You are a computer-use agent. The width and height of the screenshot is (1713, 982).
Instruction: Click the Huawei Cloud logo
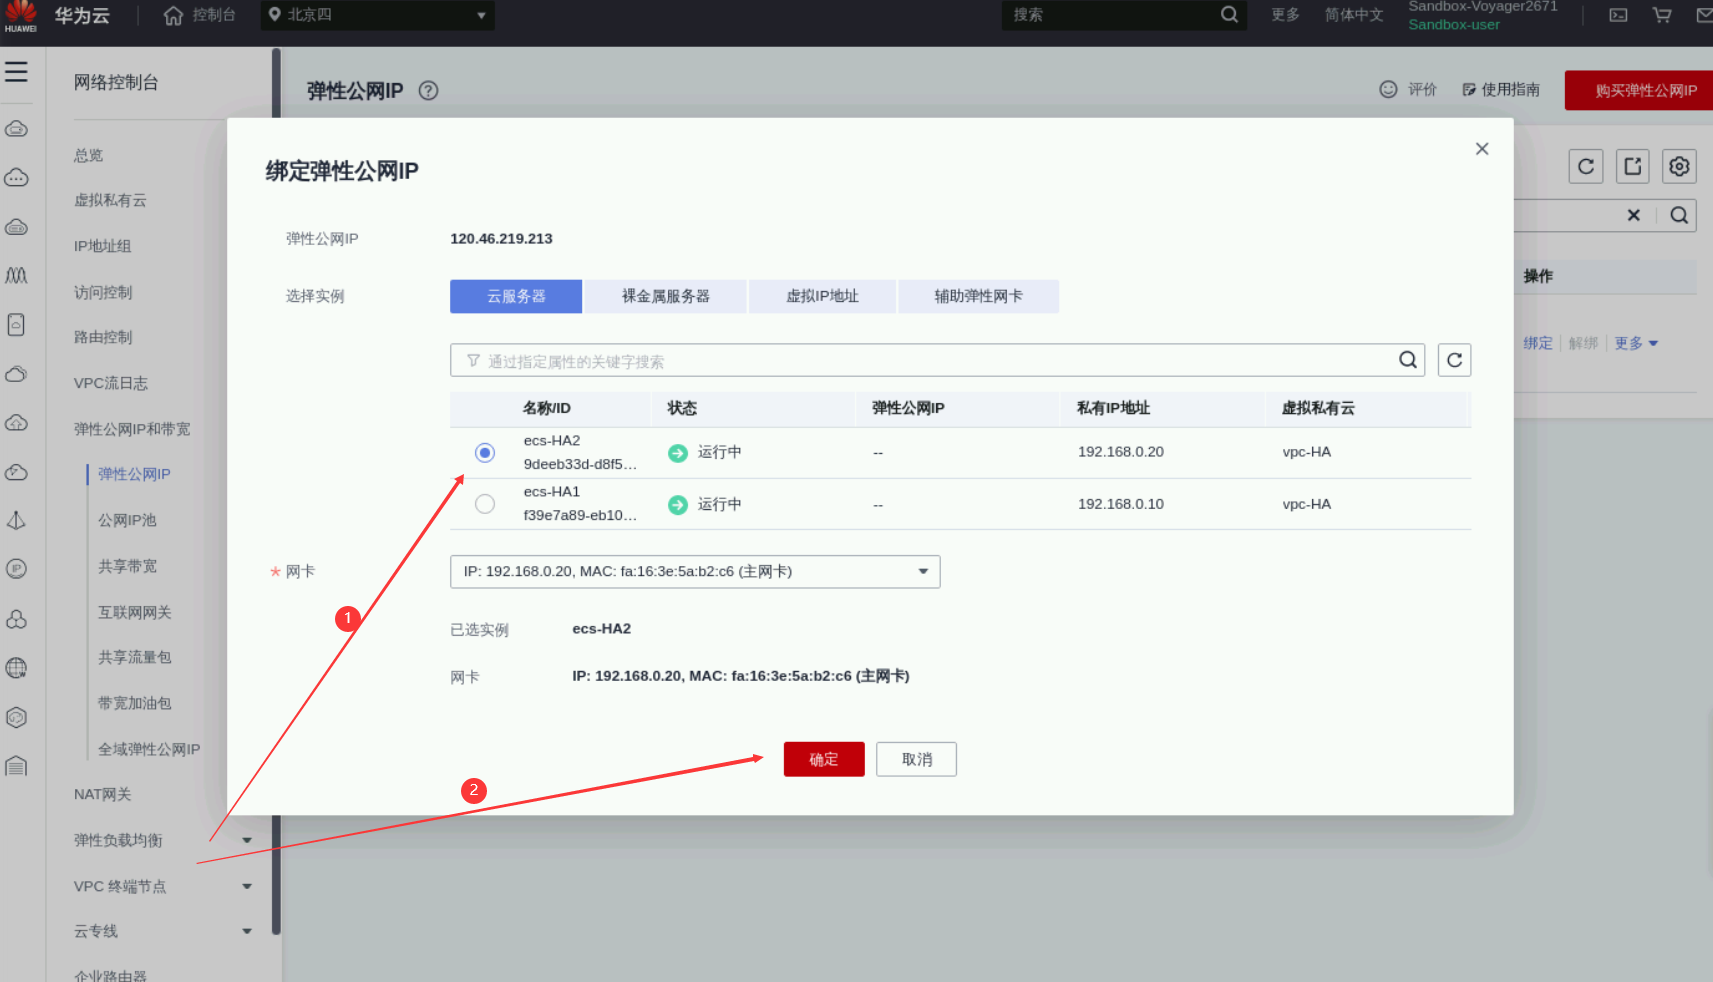pyautogui.click(x=55, y=16)
